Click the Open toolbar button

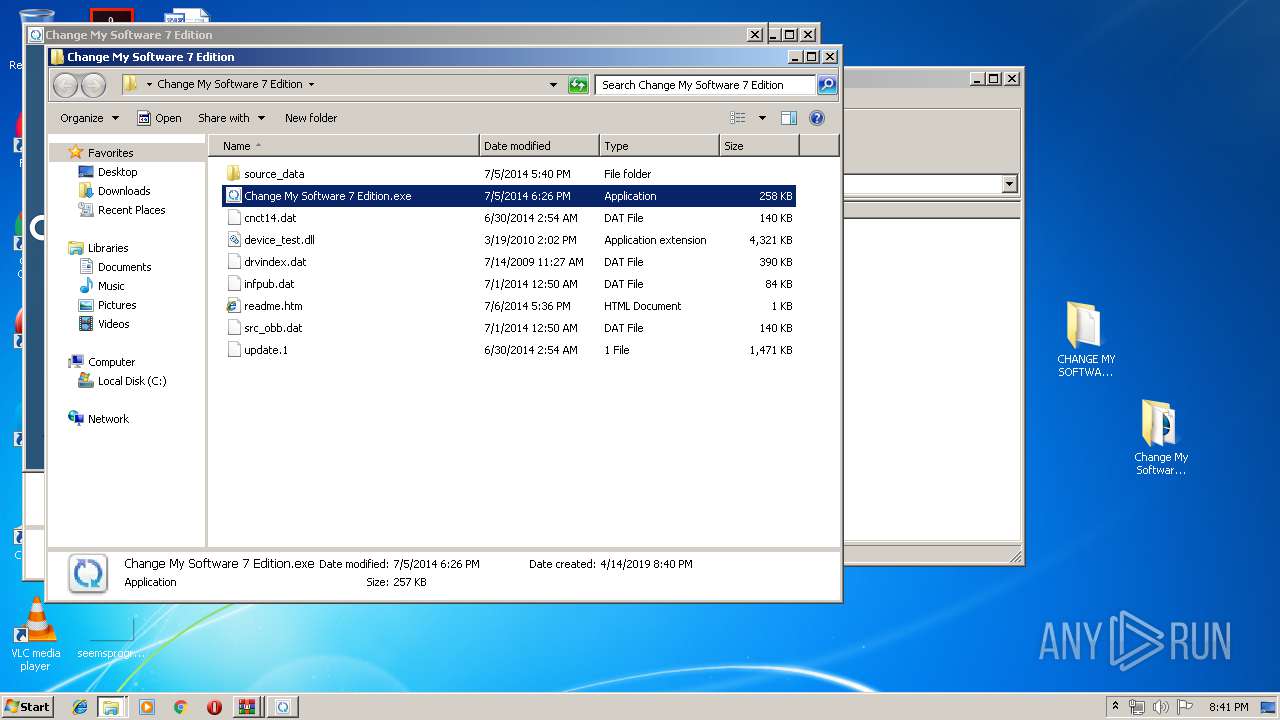pos(159,118)
